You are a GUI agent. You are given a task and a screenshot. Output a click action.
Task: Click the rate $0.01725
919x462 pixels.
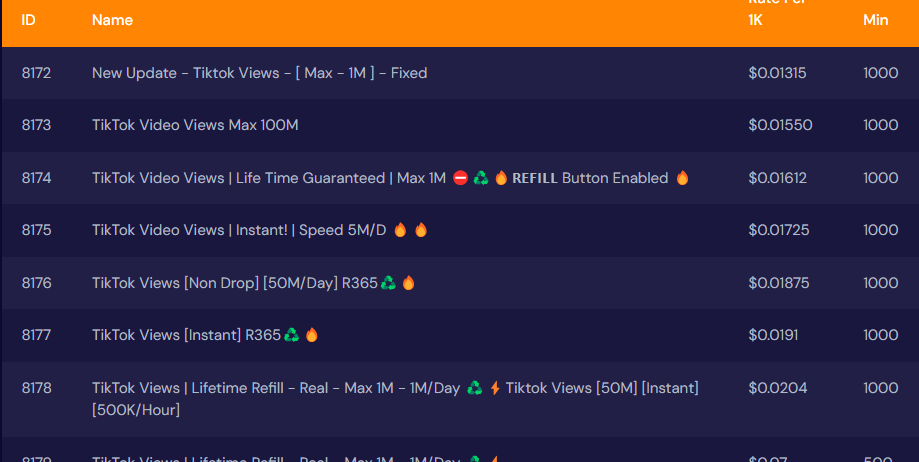778,230
